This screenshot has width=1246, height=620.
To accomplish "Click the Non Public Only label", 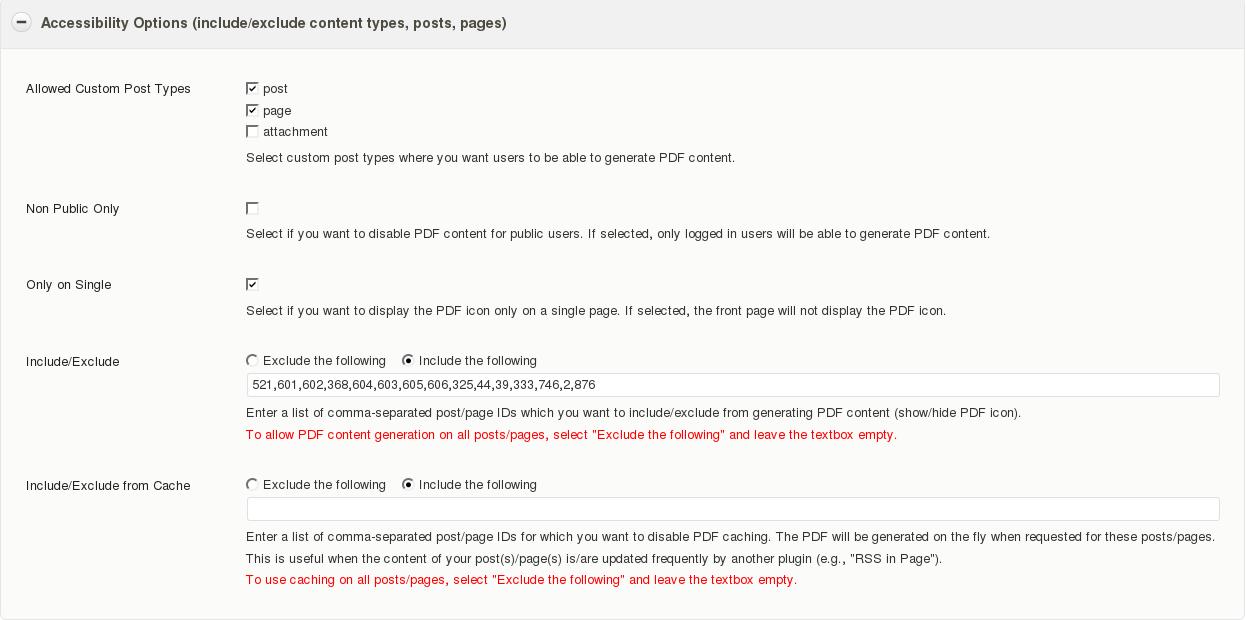I will 73,209.
